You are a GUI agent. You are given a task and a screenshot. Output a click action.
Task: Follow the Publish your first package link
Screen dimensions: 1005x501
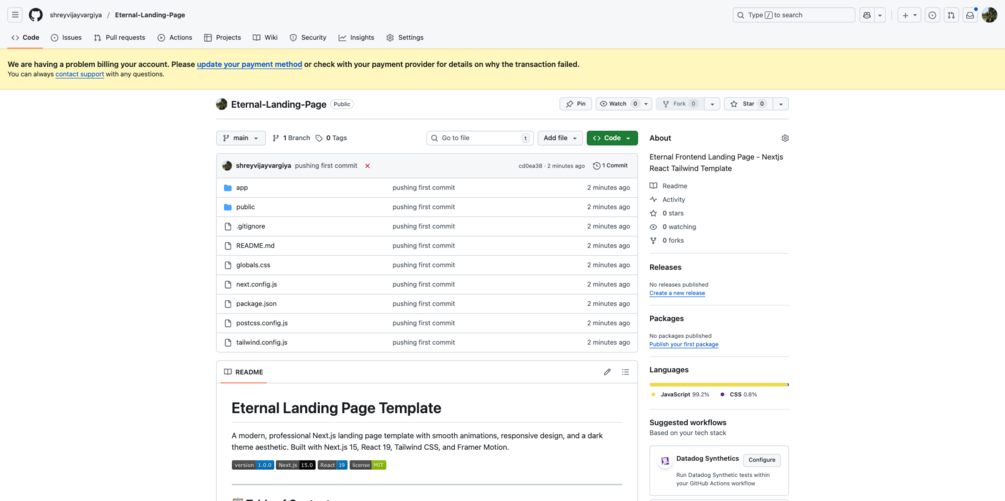pyautogui.click(x=684, y=344)
